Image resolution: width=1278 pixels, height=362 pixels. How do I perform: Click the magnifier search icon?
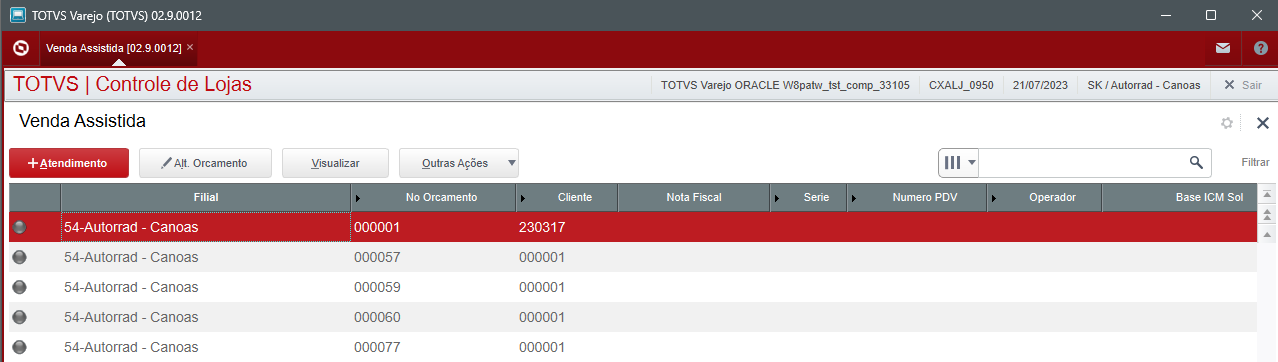click(x=1196, y=162)
